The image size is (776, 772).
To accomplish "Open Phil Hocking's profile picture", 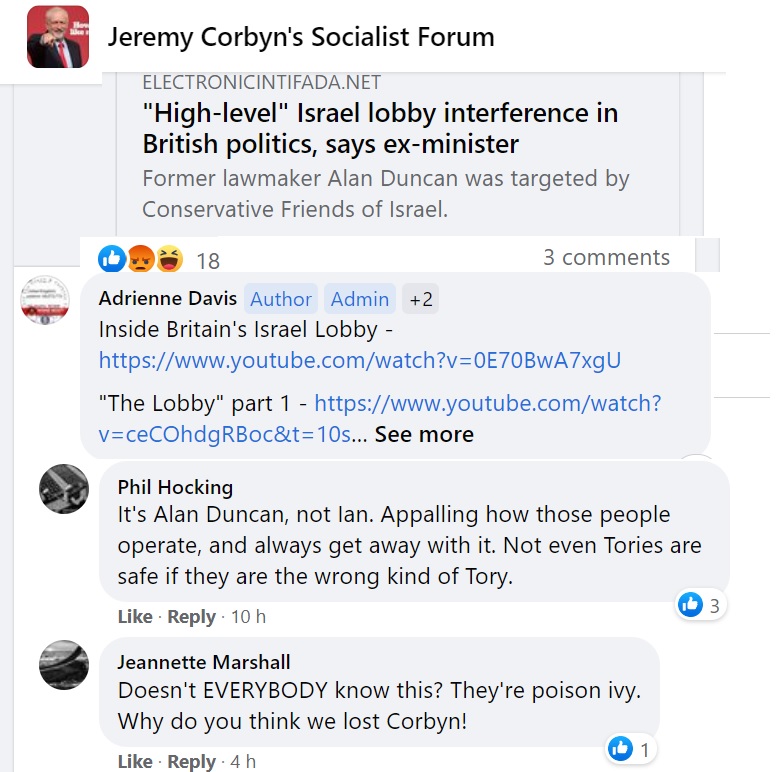I will click(x=64, y=489).
